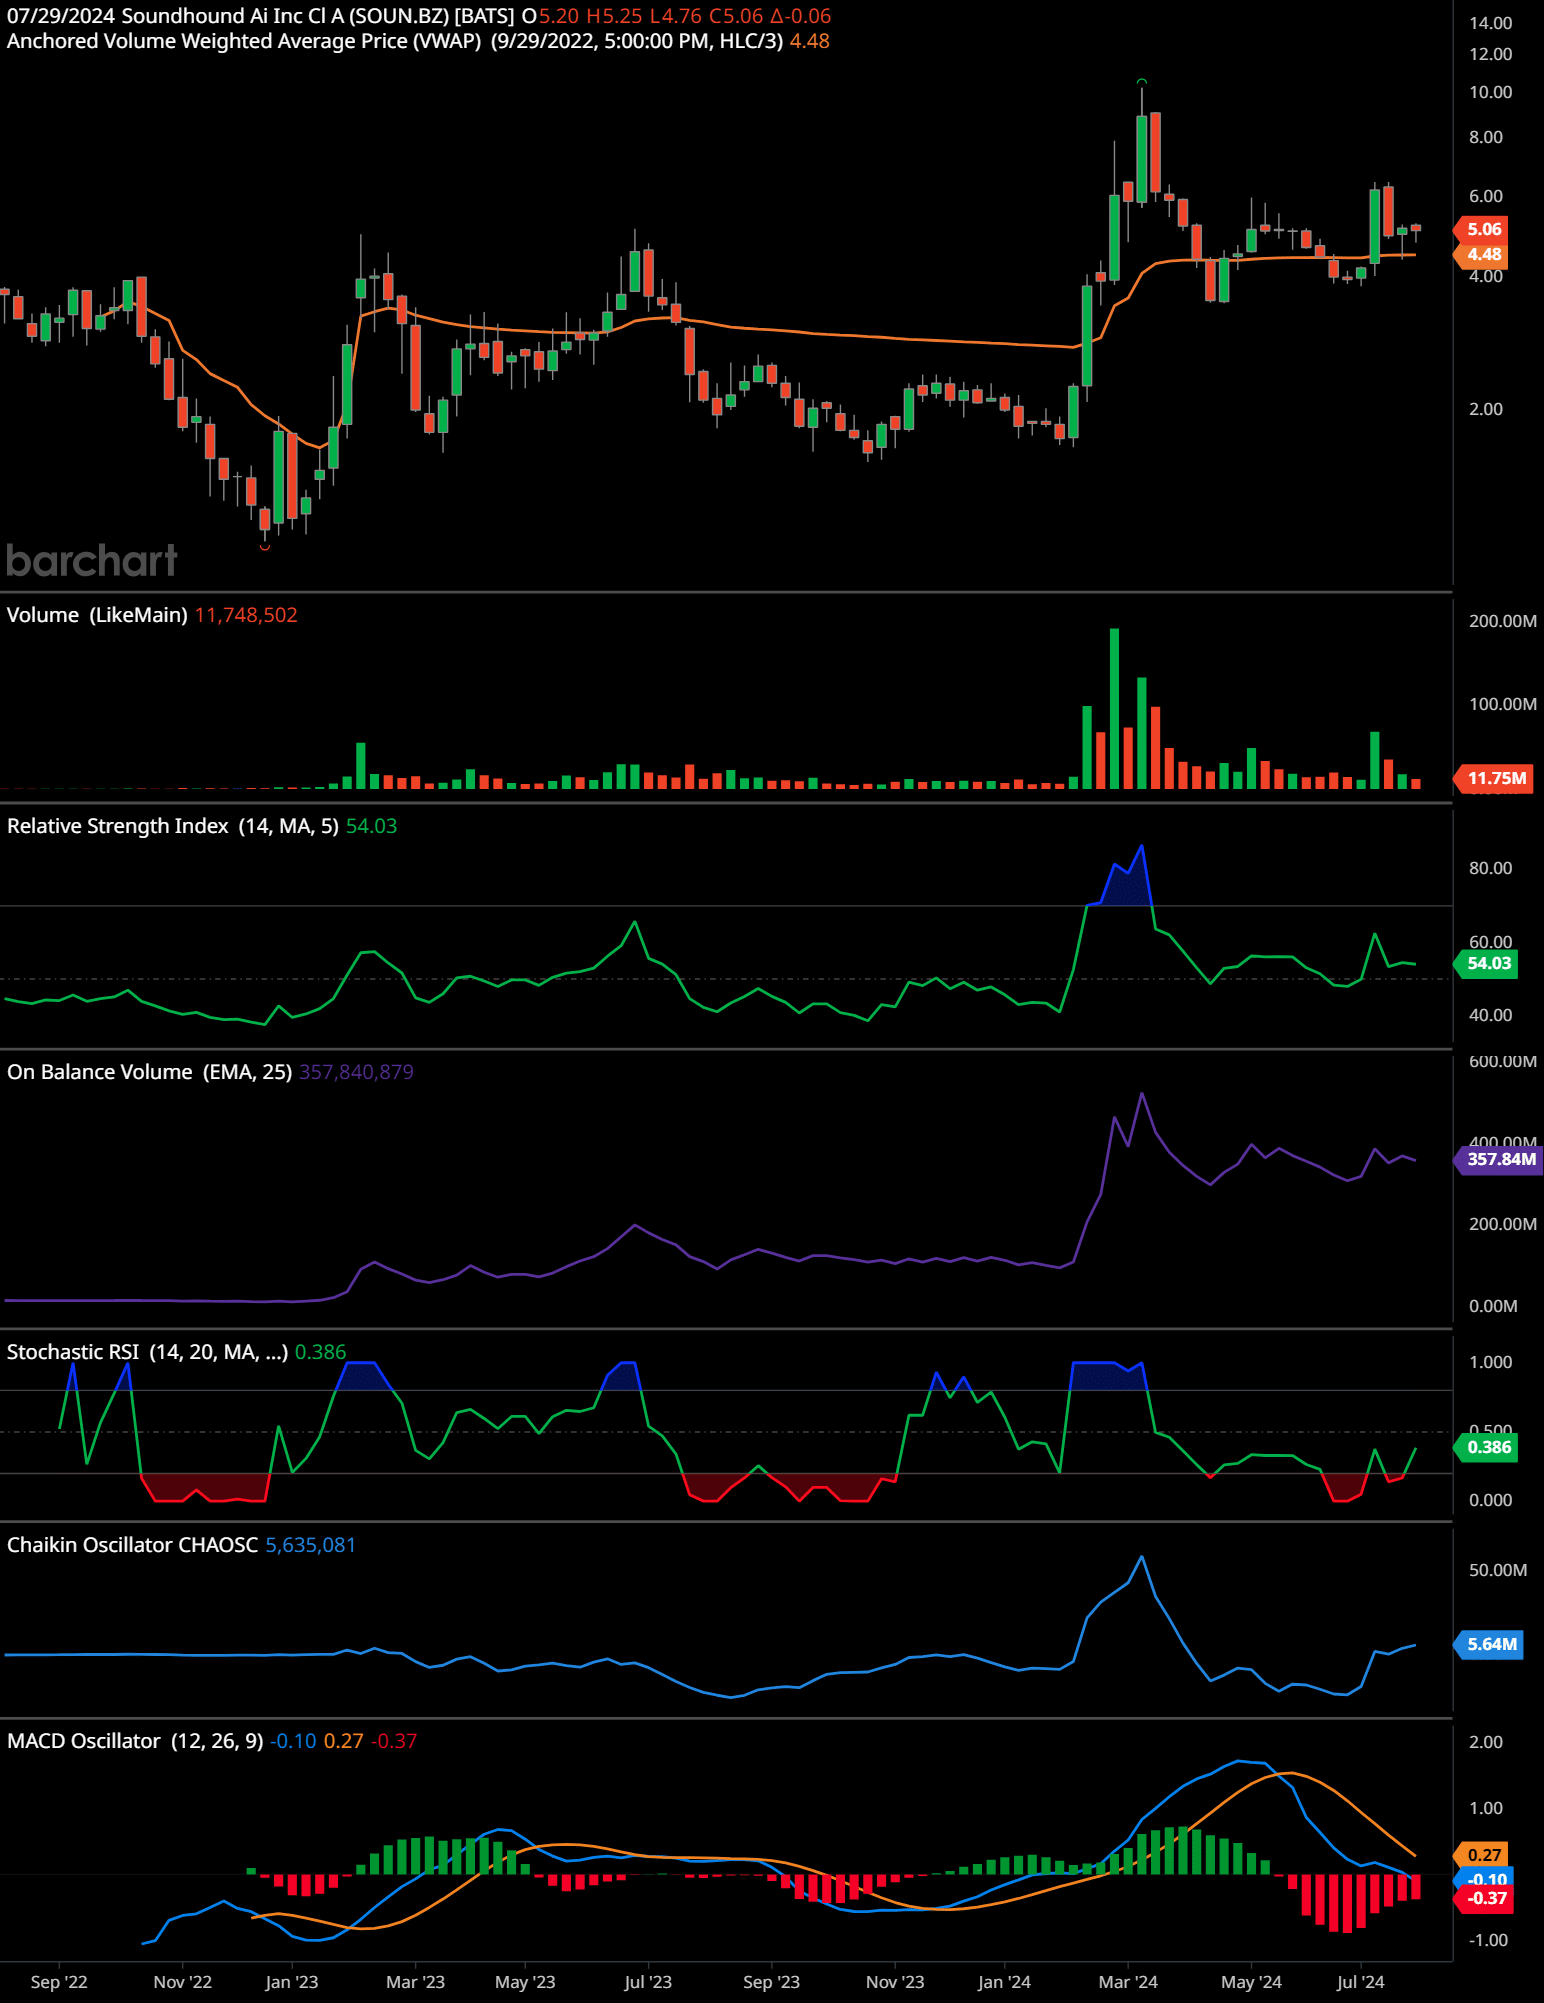Click the 11,748,502 volume reading
1544x2003 pixels.
point(246,615)
